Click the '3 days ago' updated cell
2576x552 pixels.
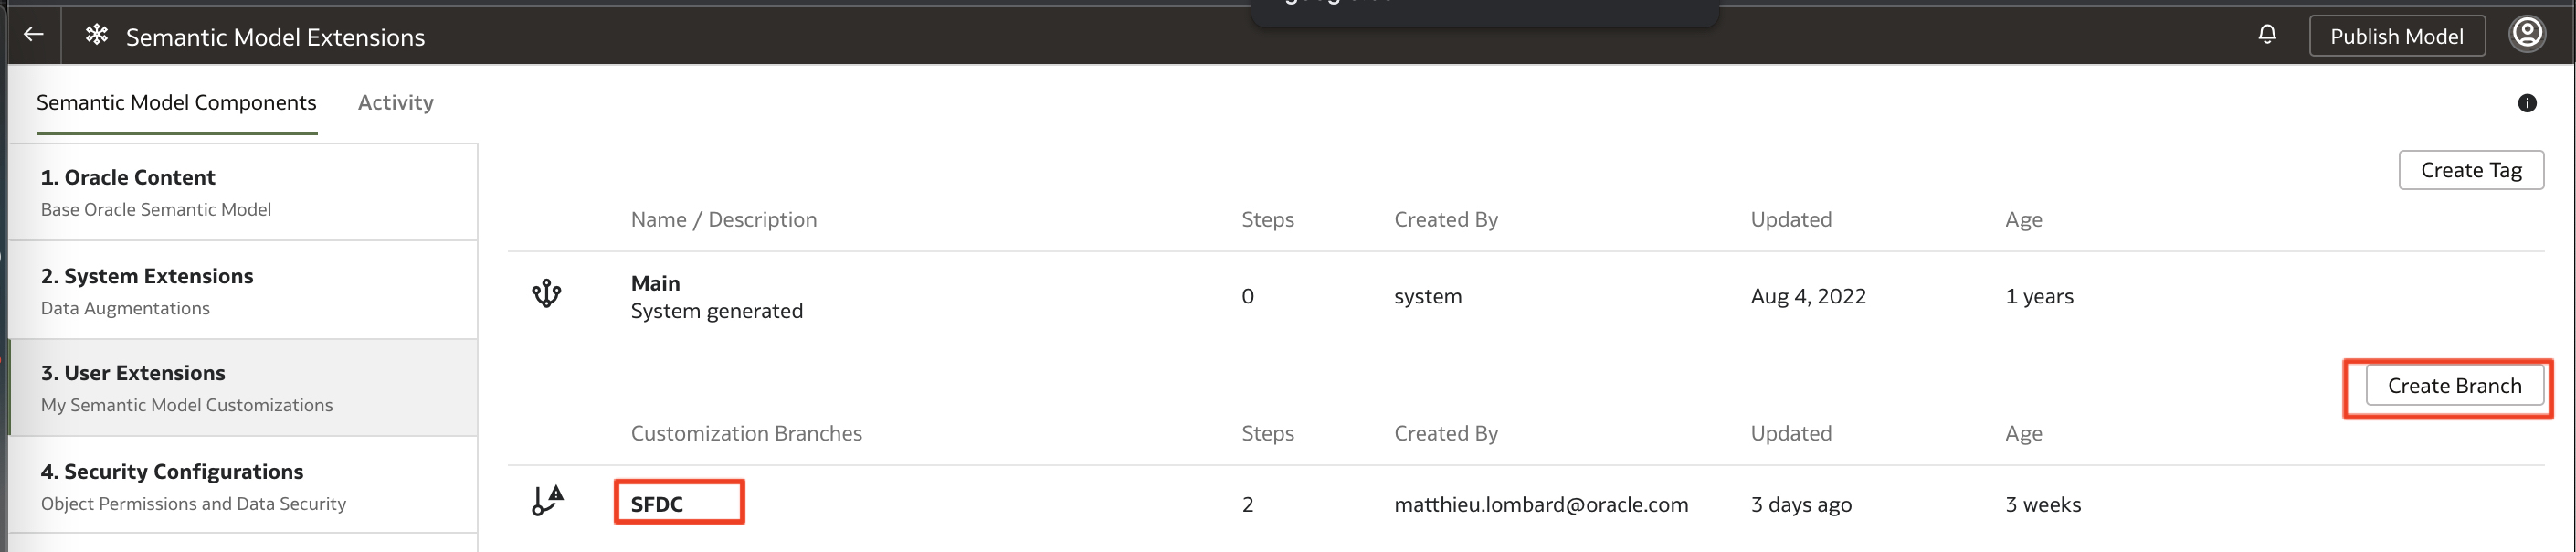click(x=1801, y=504)
